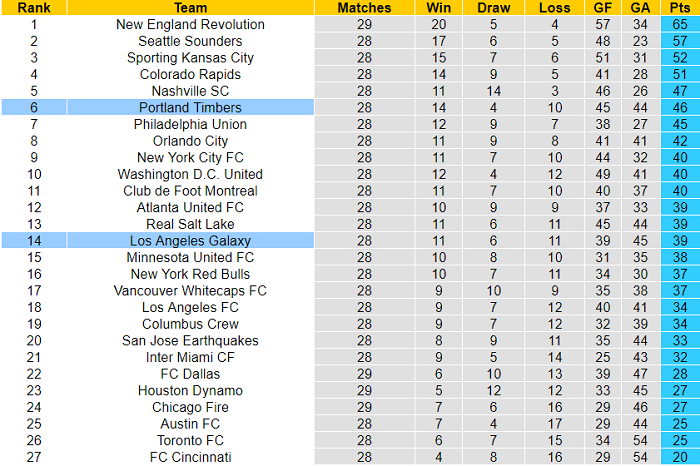
Task: Select the Win column header
Action: pos(438,8)
